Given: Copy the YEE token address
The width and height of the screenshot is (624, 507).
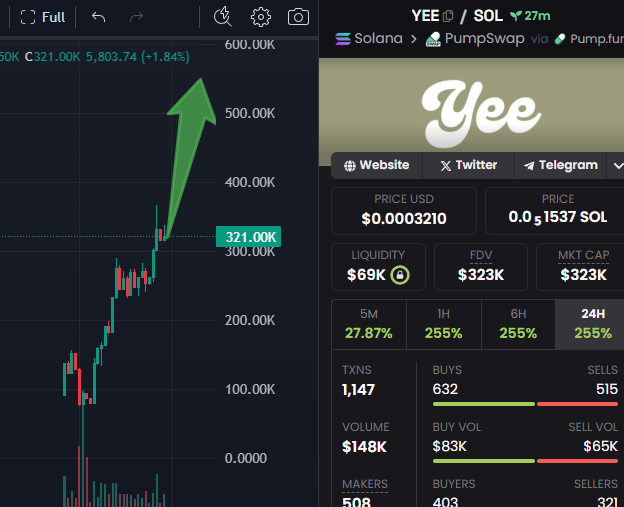Looking at the screenshot, I should [x=448, y=16].
